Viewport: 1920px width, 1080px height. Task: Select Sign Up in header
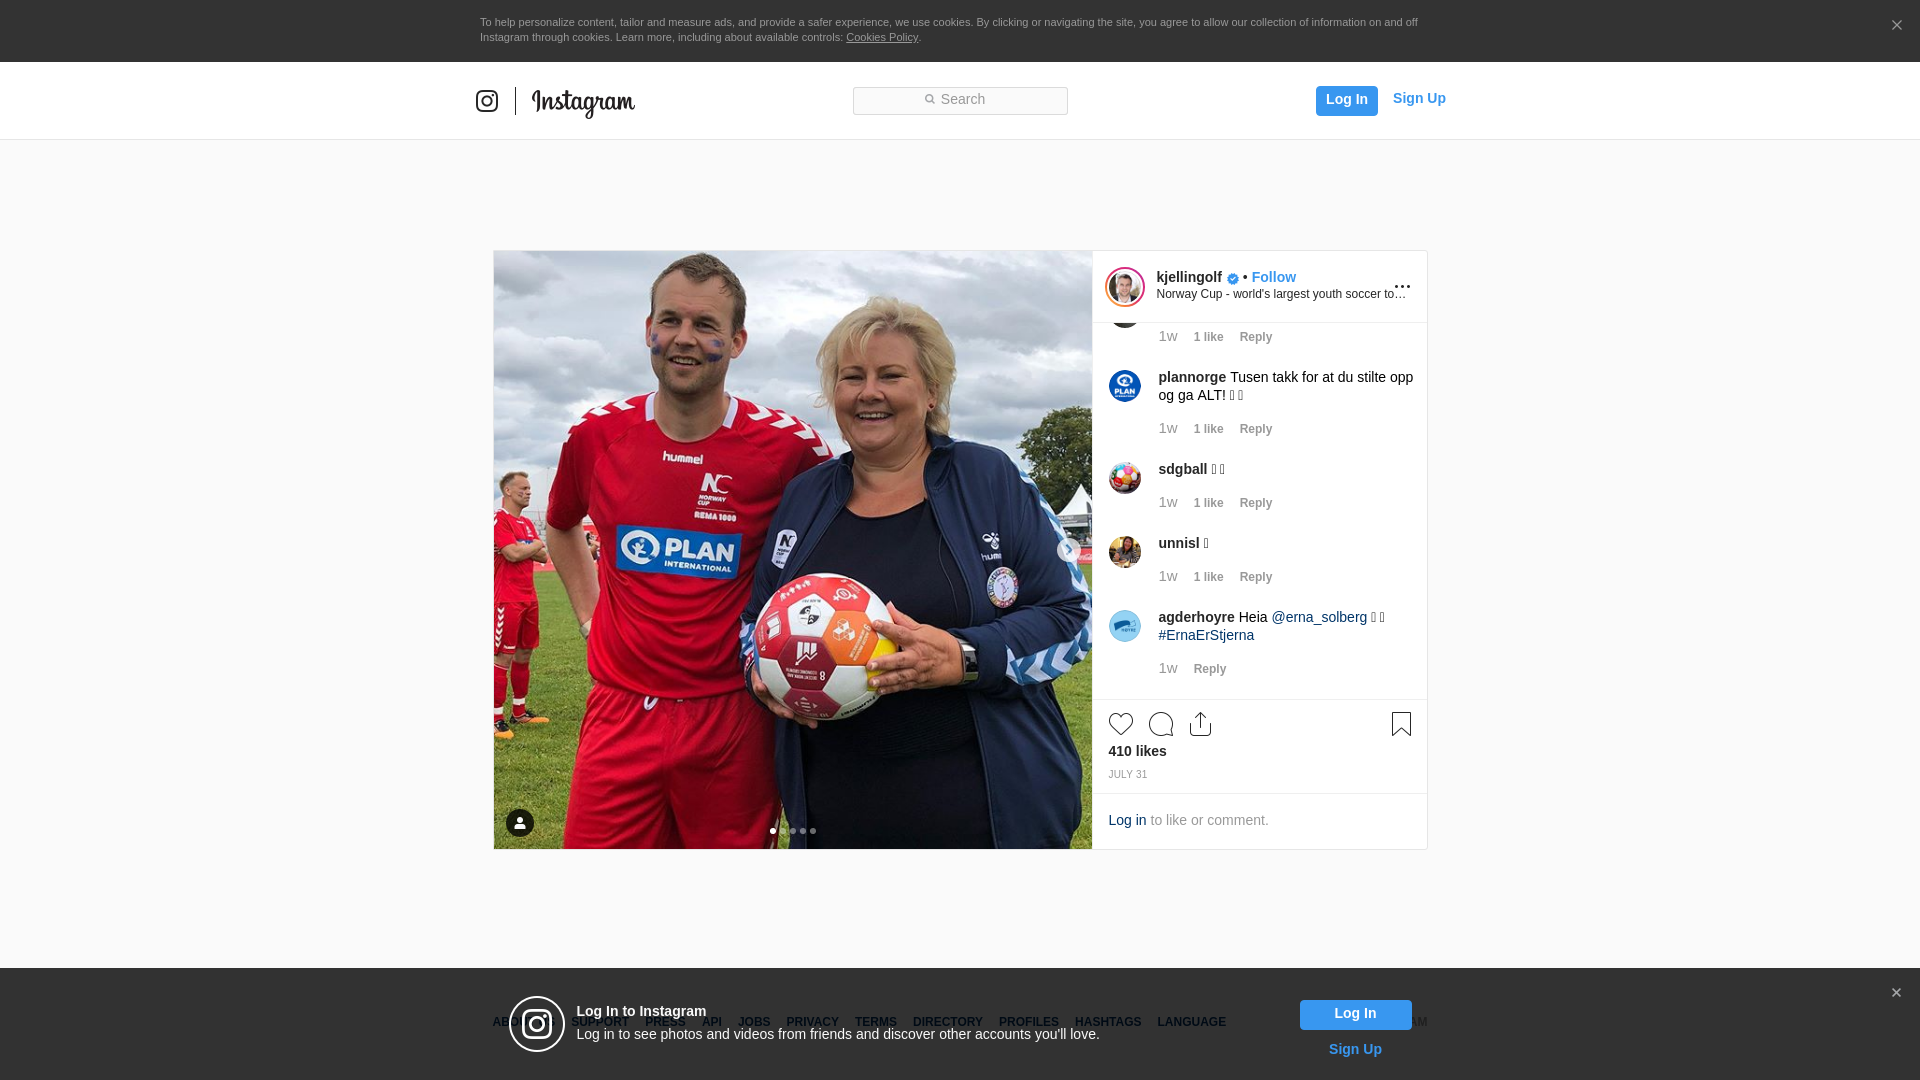click(1419, 98)
